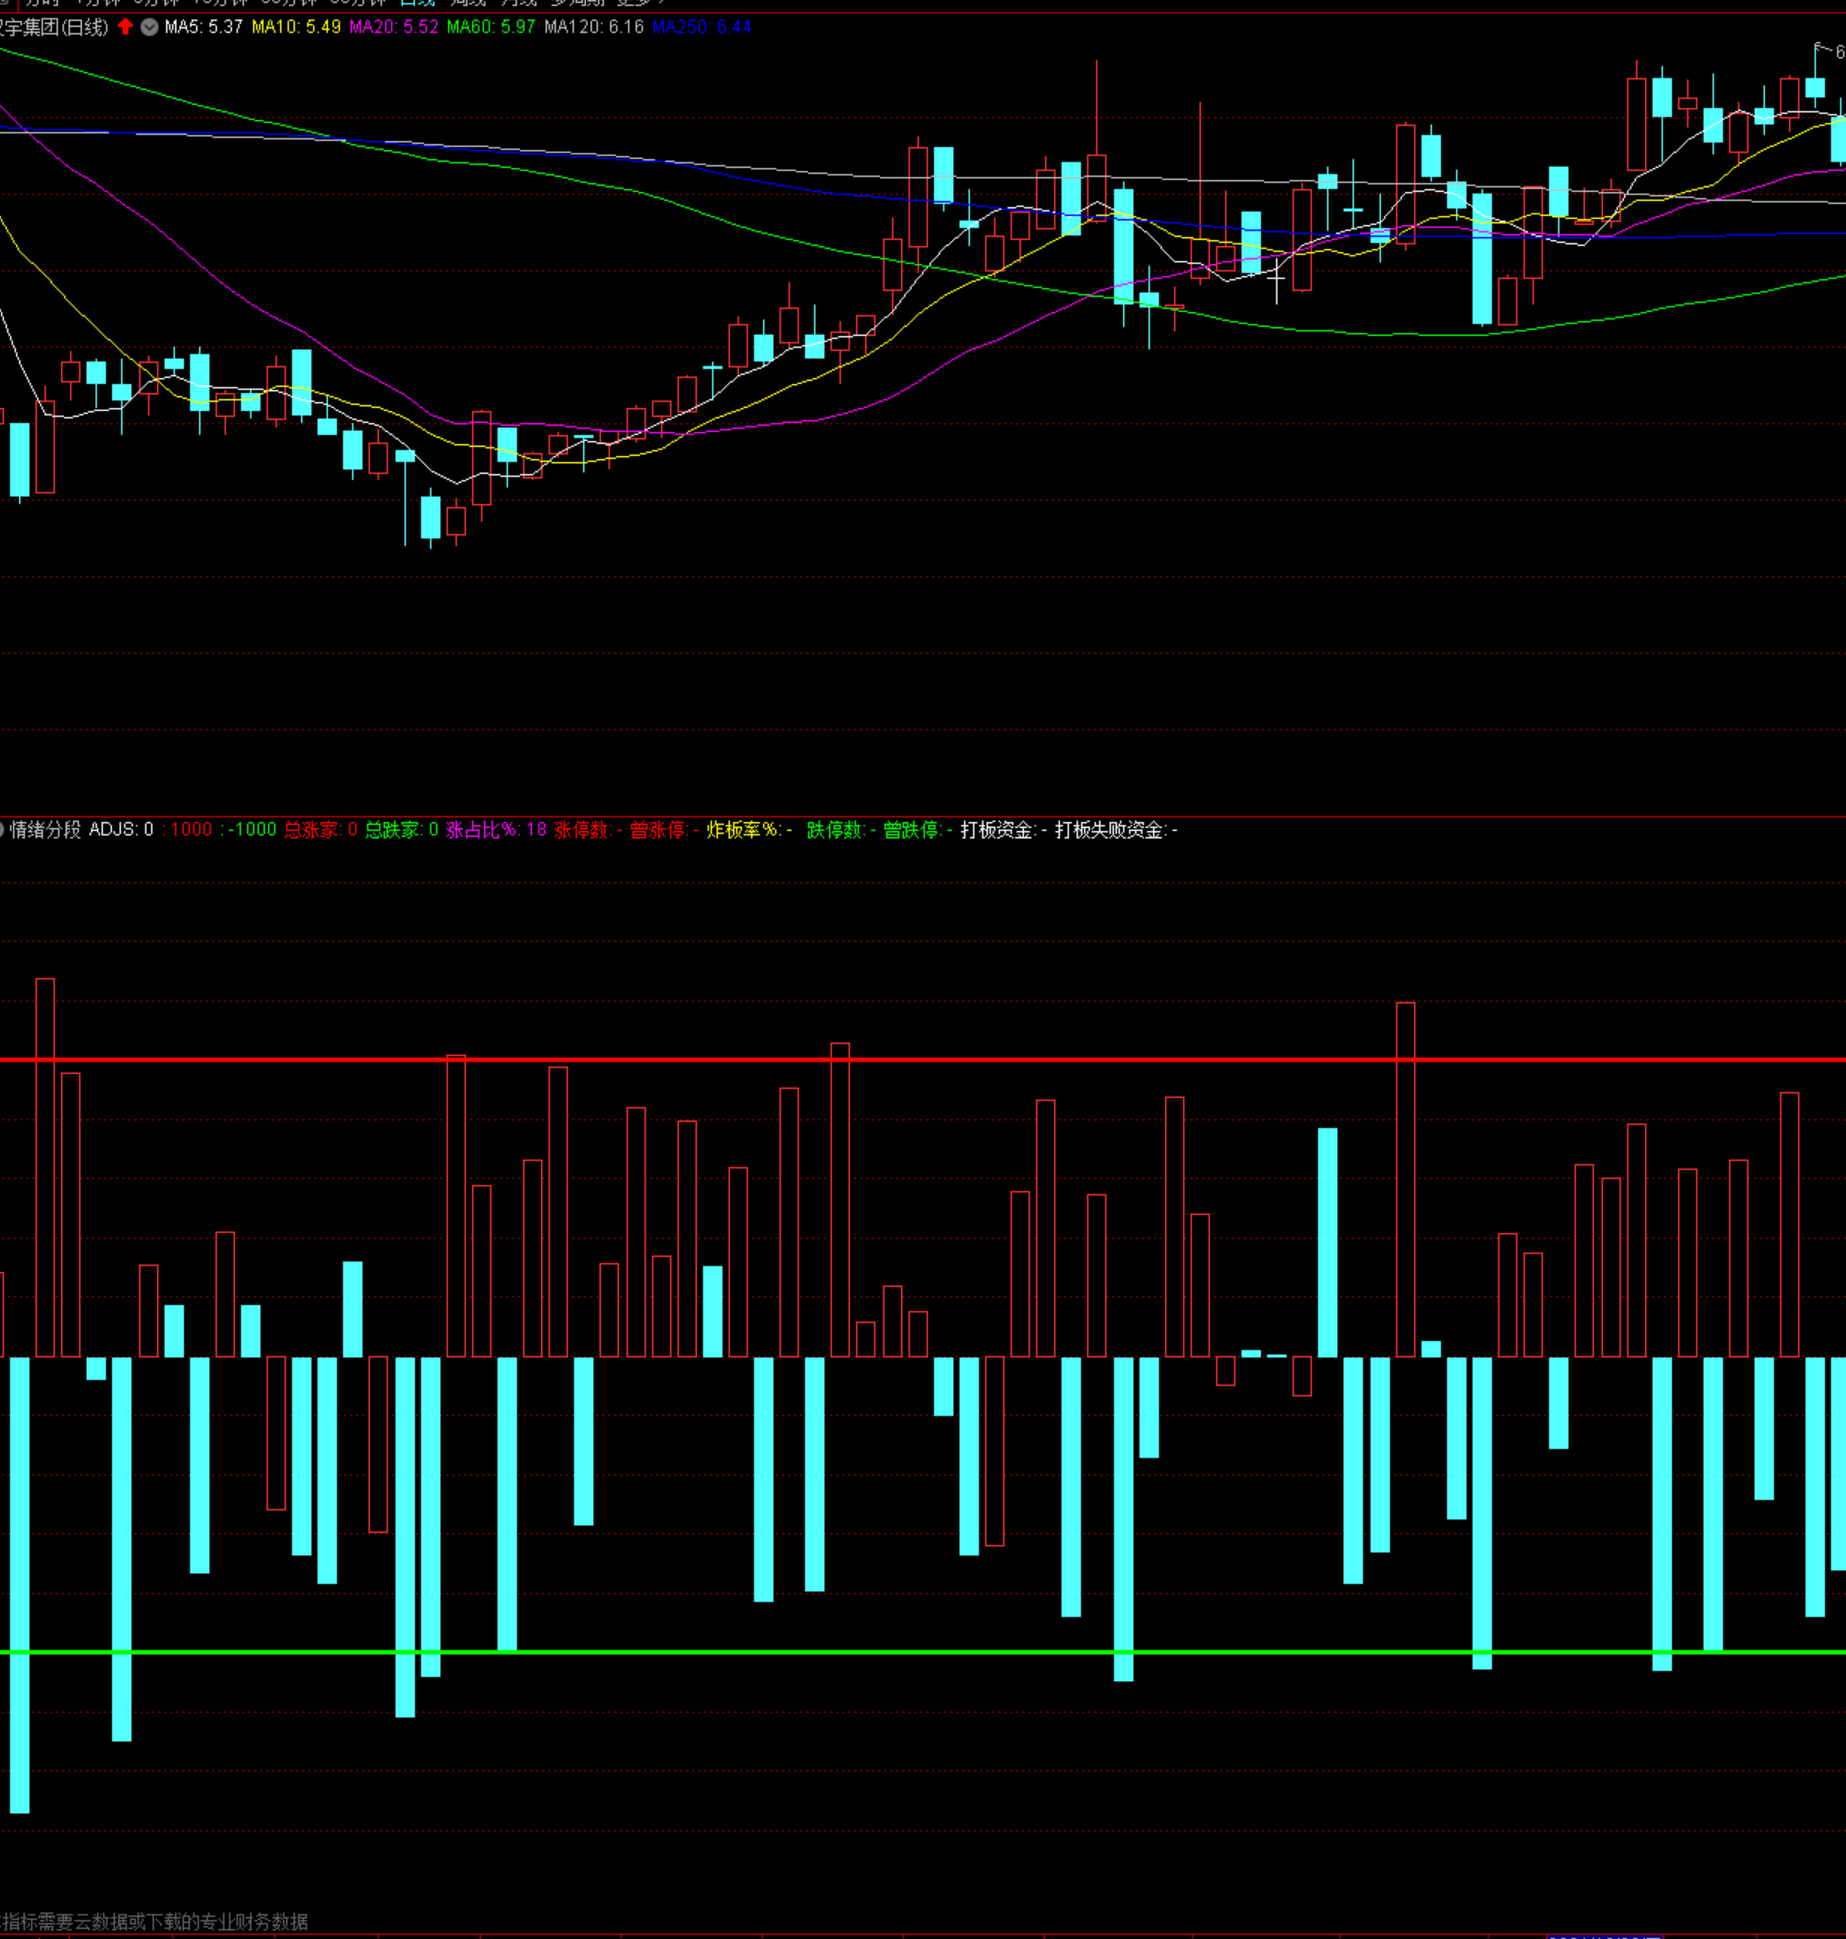Click the 打板资金 readout
This screenshot has width=1846, height=1939.
[x=1003, y=829]
